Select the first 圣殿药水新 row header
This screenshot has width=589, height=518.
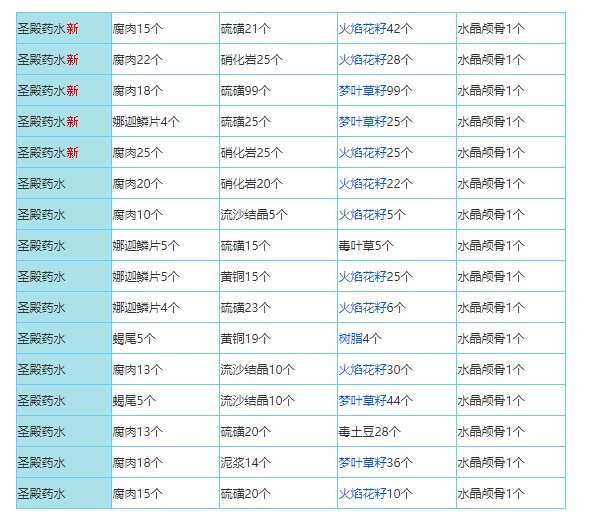64,28
